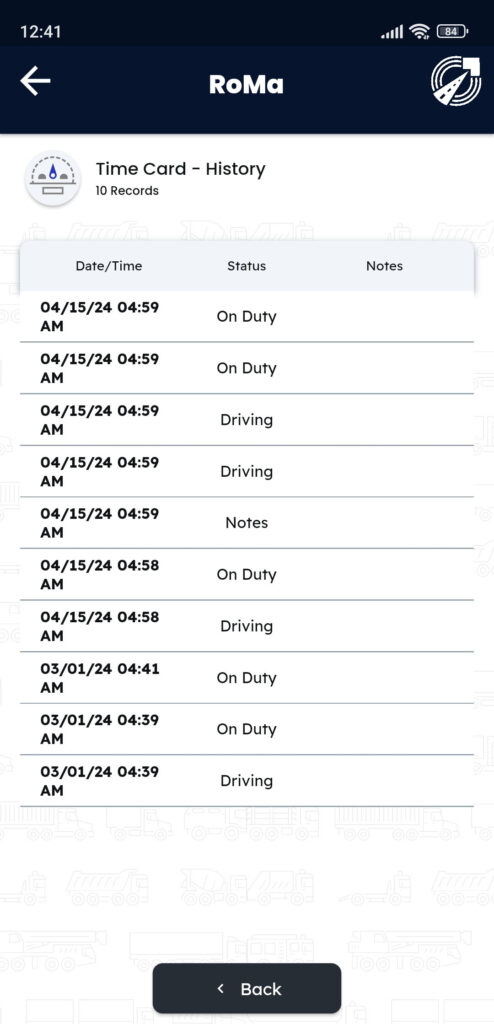Tap the cellular signal bars icon

pyautogui.click(x=392, y=31)
